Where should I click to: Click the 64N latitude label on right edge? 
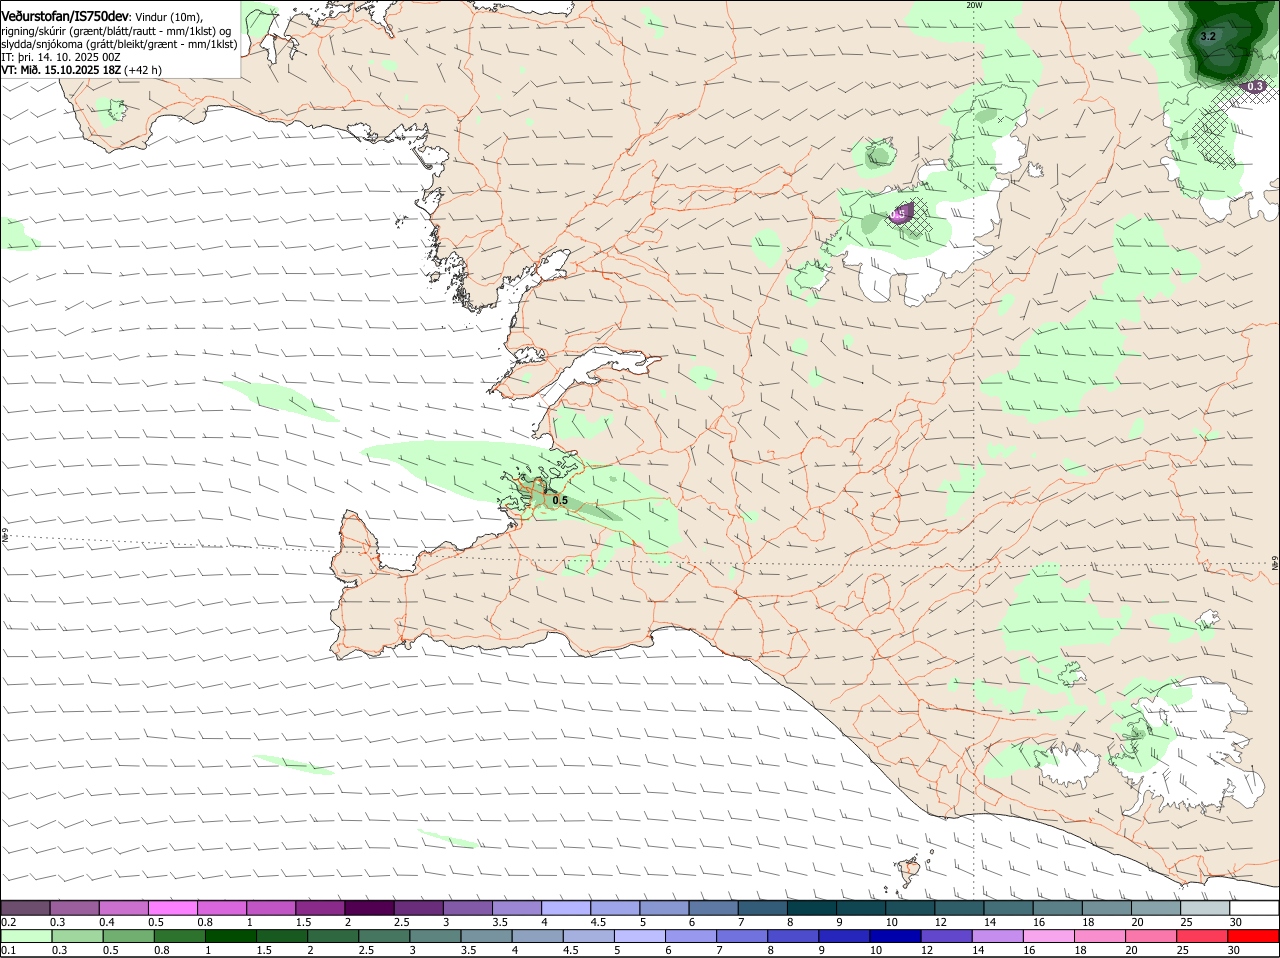click(1275, 563)
